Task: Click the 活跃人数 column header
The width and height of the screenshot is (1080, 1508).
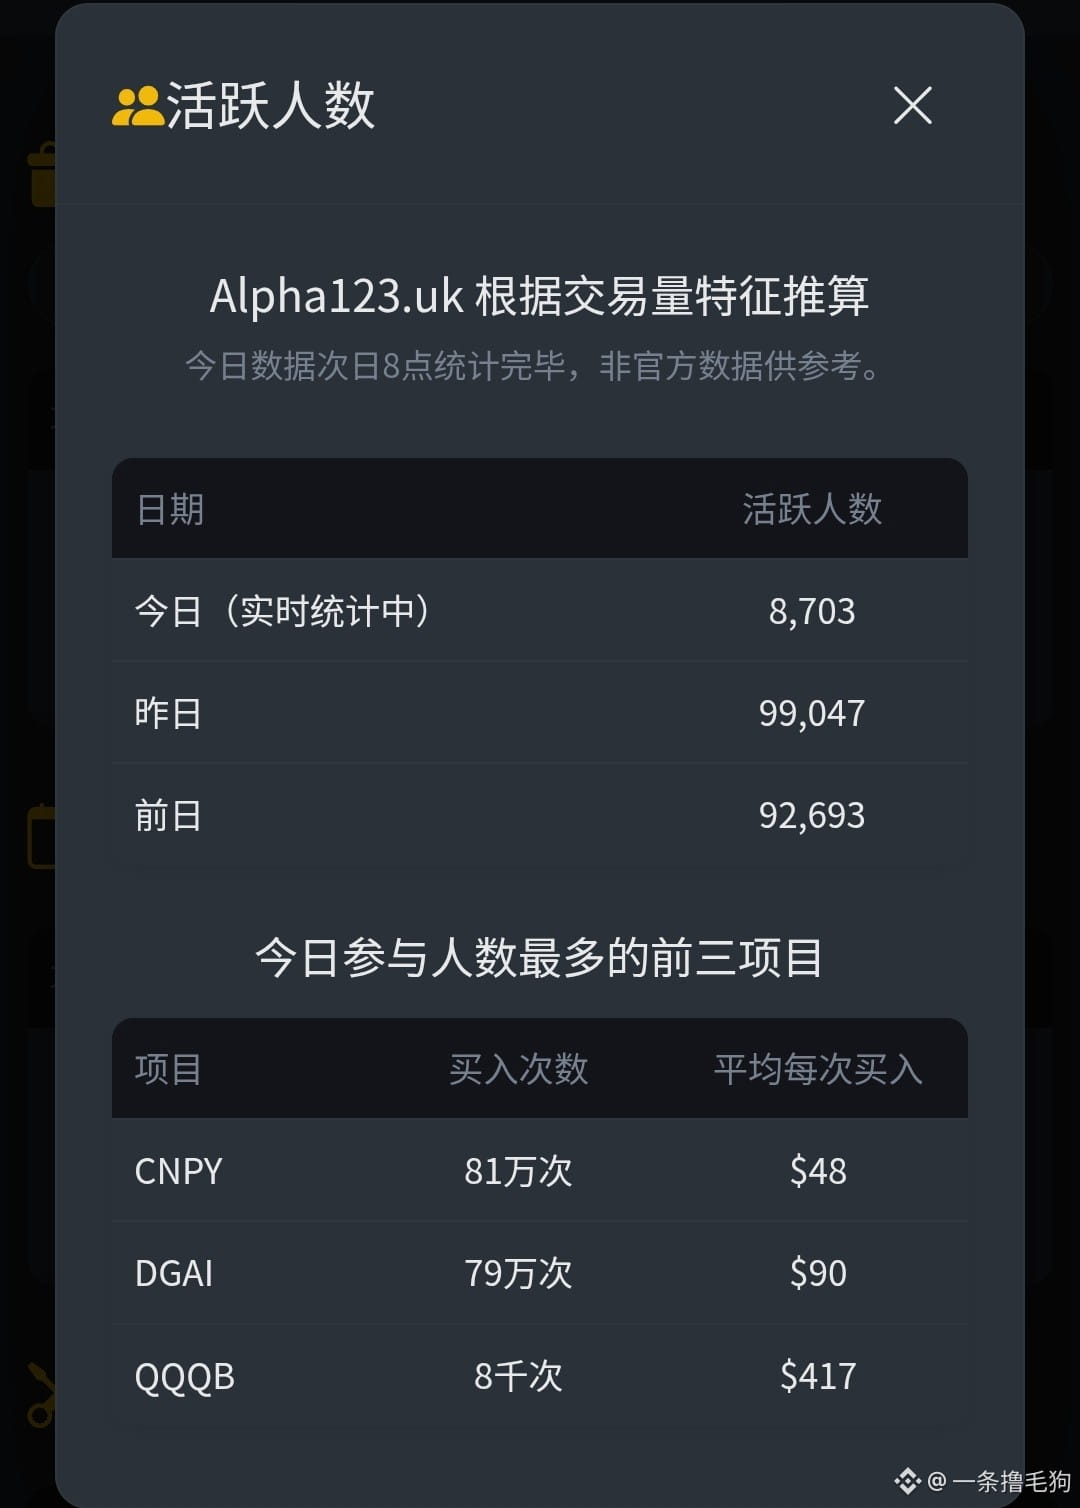Action: coord(812,509)
